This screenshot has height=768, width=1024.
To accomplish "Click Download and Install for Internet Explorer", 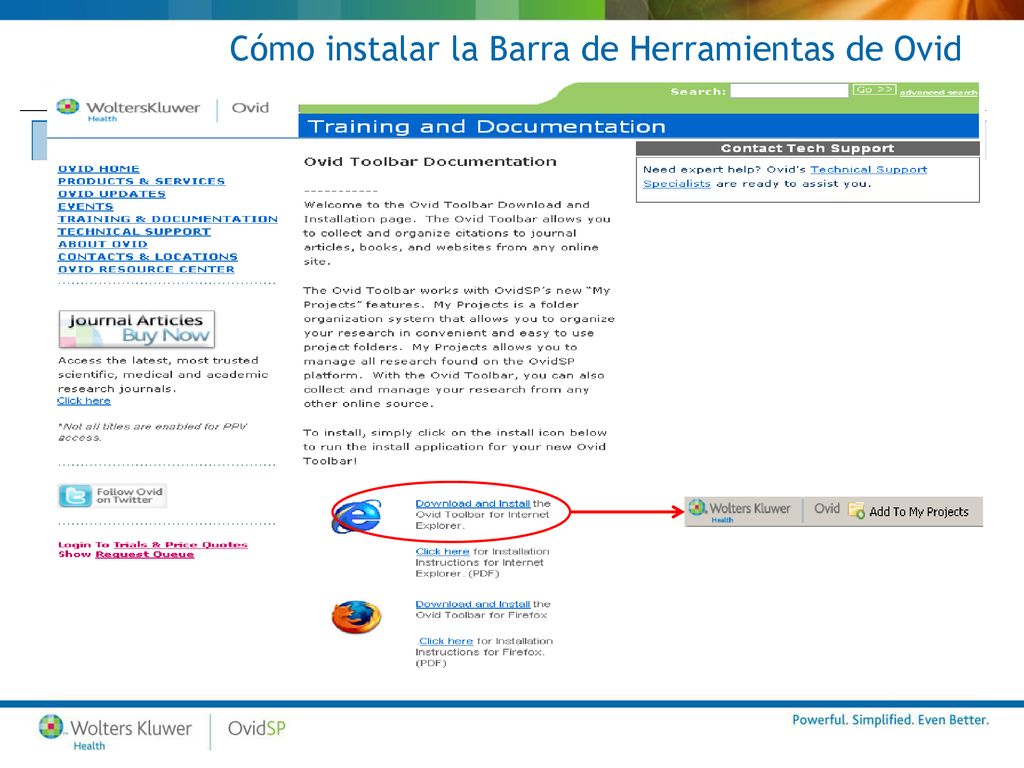I will 473,504.
